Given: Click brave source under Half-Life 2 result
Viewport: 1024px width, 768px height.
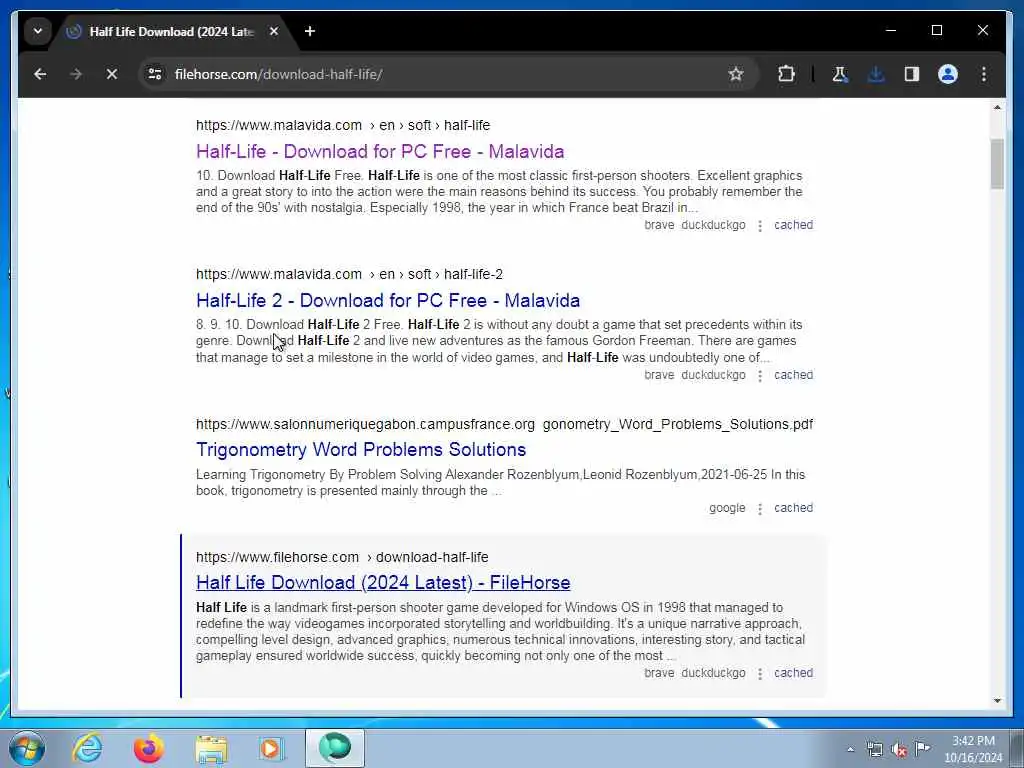Looking at the screenshot, I should click(x=659, y=375).
